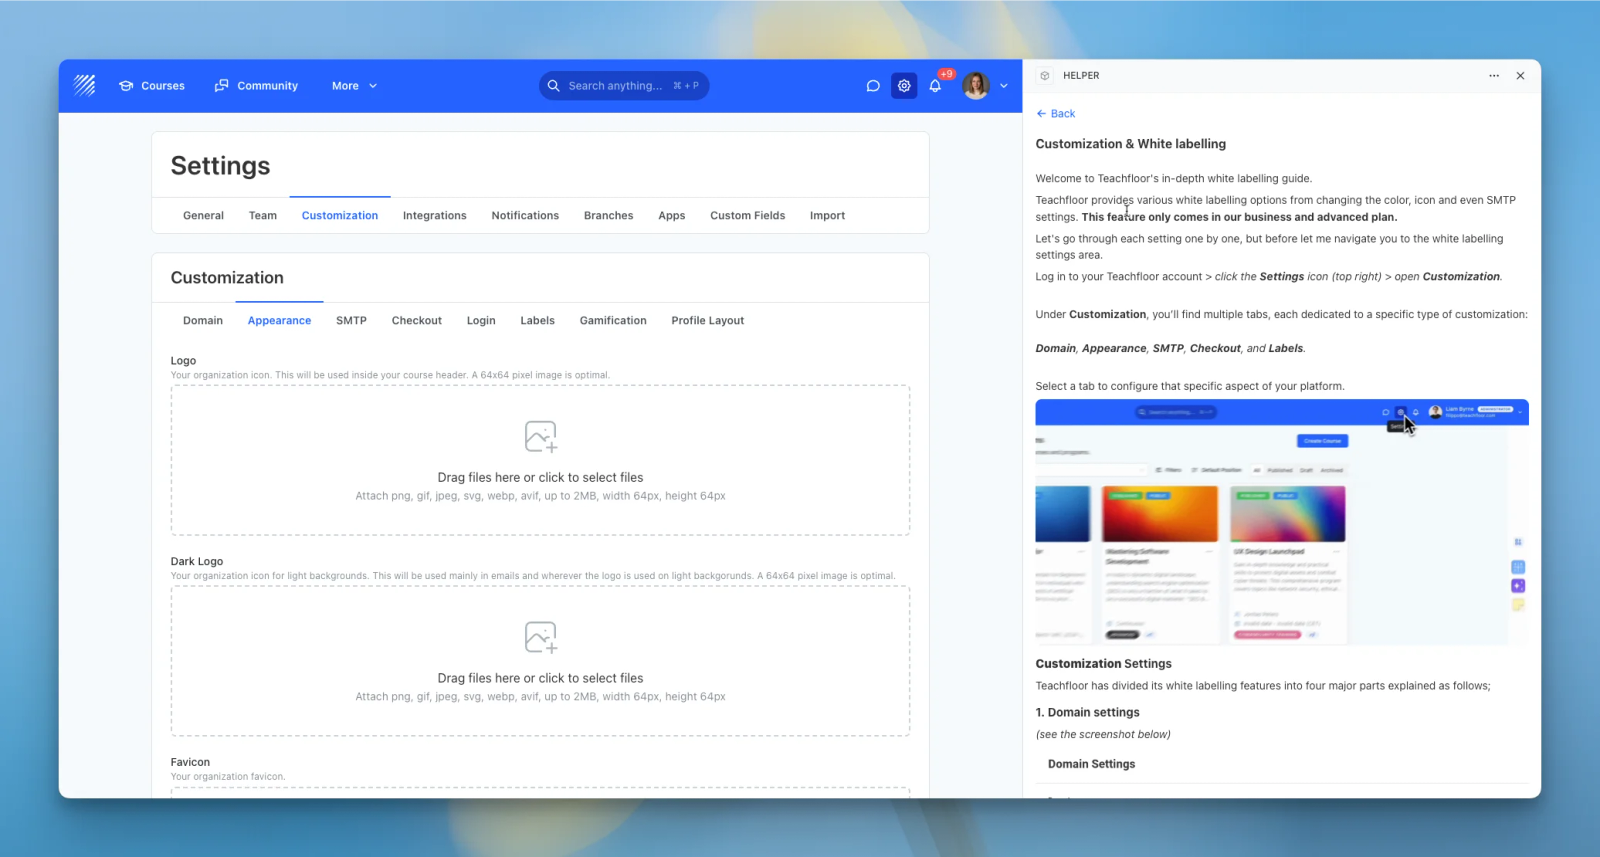Image resolution: width=1600 pixels, height=857 pixels.
Task: Click the Customization Settings heading in Helper
Action: pyautogui.click(x=1103, y=664)
